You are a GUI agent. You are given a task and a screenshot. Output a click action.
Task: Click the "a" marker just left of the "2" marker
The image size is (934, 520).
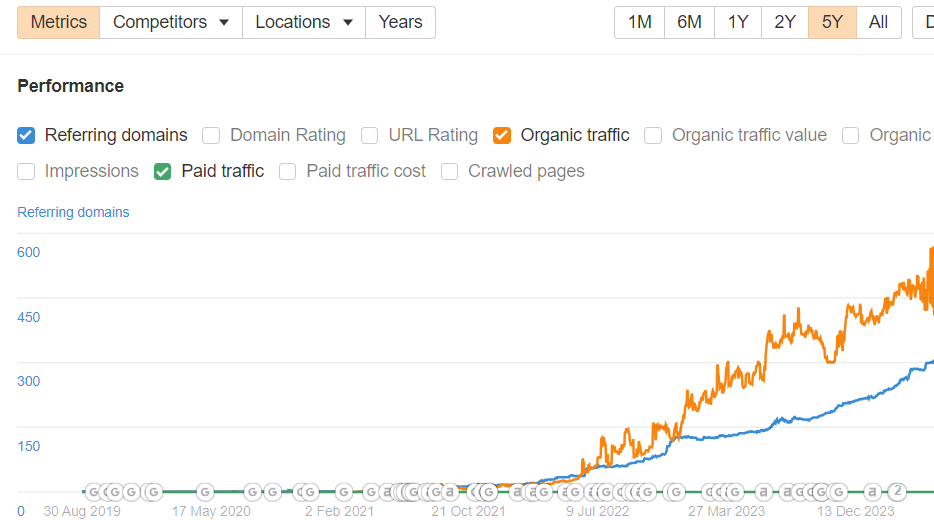click(873, 491)
